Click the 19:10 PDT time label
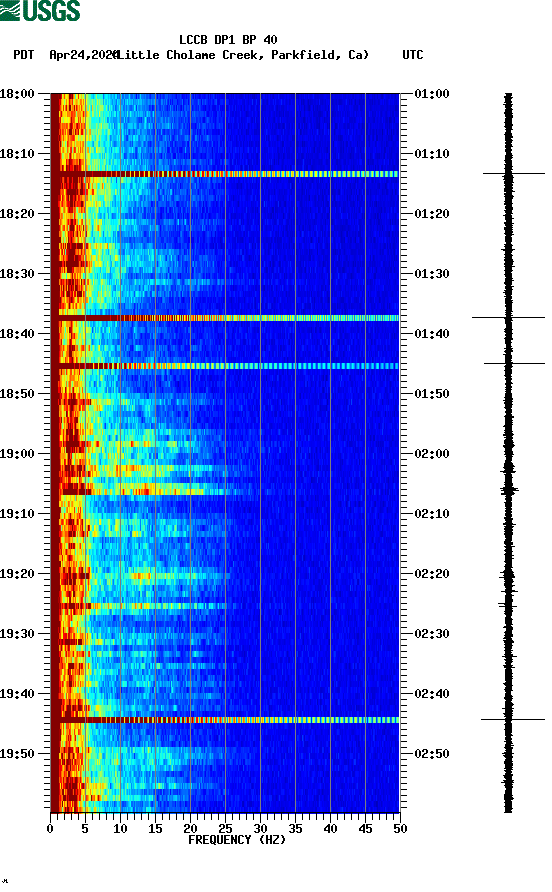This screenshot has height=892, width=552. click(18, 514)
